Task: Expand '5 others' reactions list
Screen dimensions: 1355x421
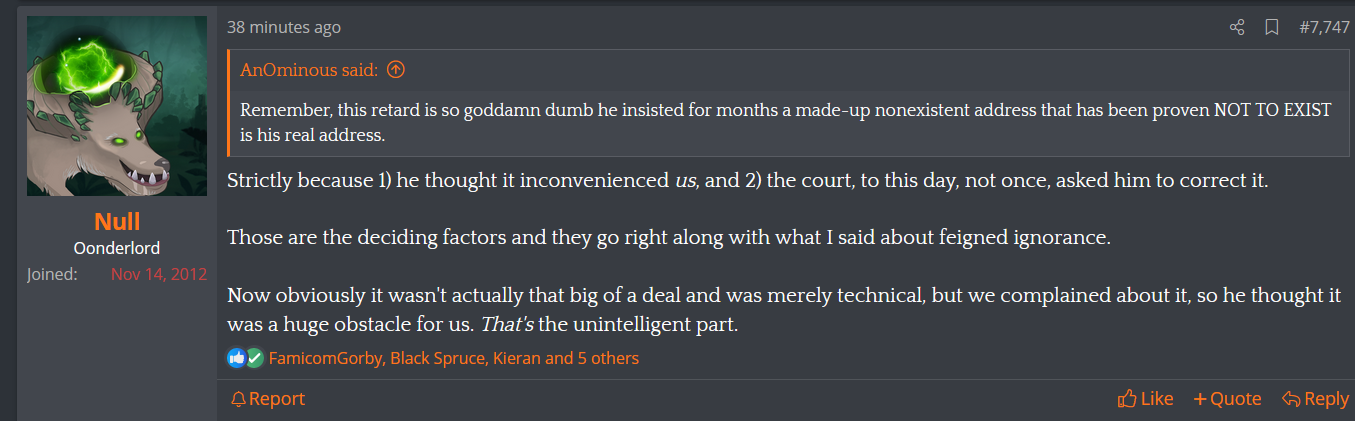Action: tap(608, 358)
